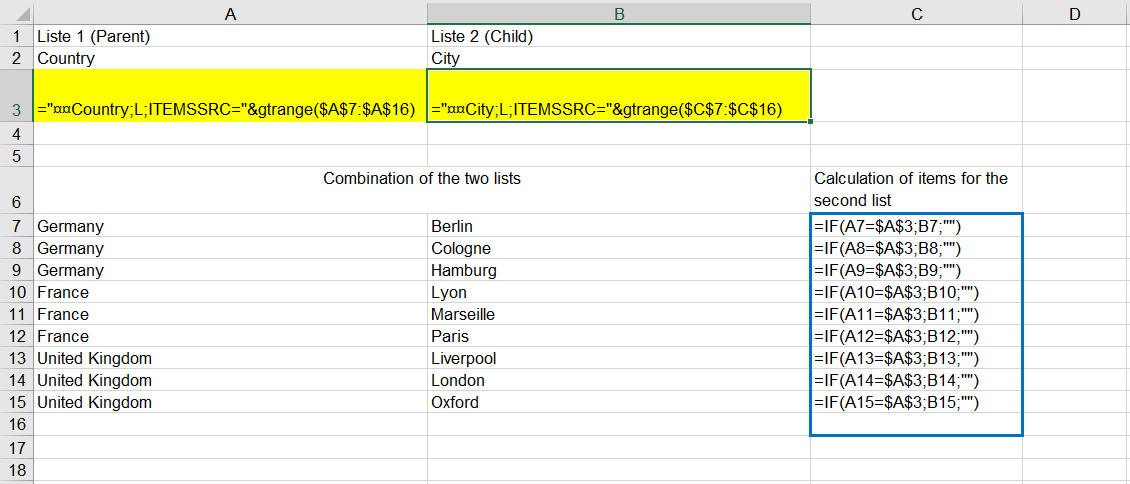Click the fill handle of cell B3
Image resolution: width=1130 pixels, height=484 pixels.
point(811,122)
